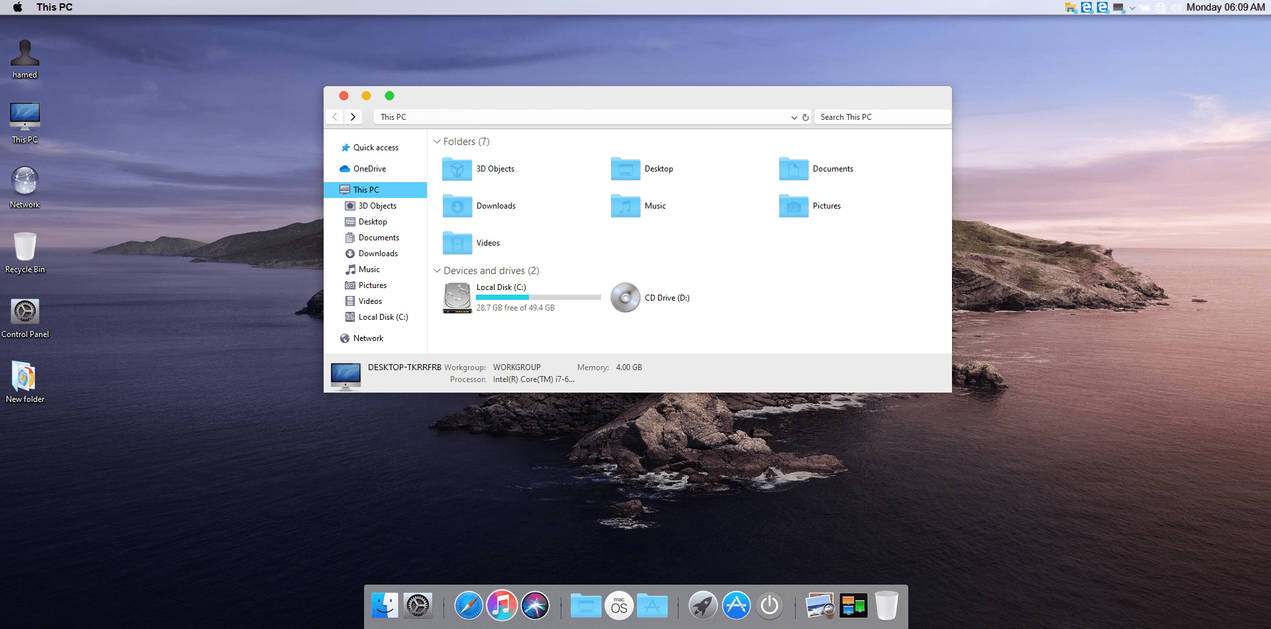Open the Trash at the dock's end
Image resolution: width=1271 pixels, height=629 pixels.
[885, 605]
